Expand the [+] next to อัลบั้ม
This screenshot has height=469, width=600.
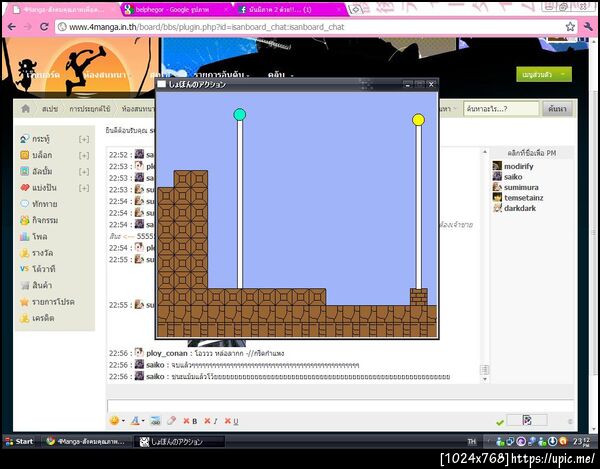(x=84, y=172)
